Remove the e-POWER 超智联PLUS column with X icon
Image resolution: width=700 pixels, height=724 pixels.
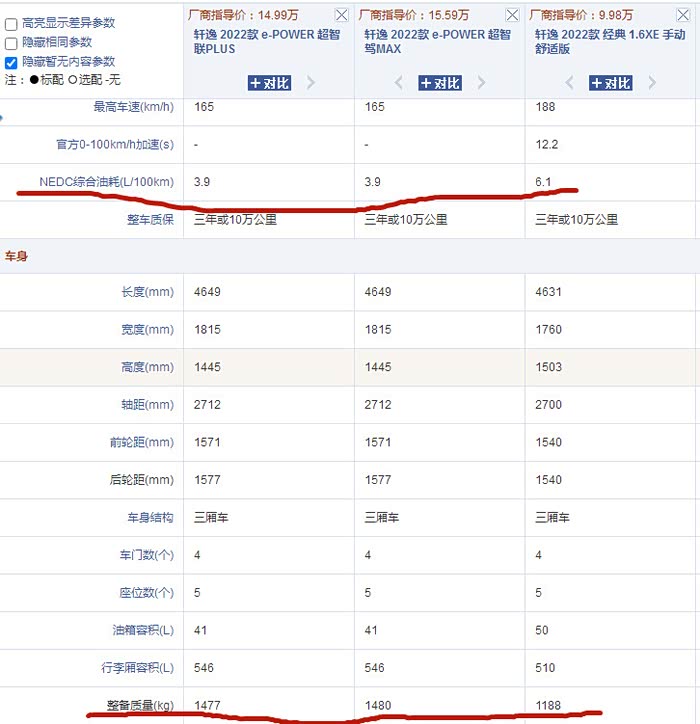click(x=341, y=15)
